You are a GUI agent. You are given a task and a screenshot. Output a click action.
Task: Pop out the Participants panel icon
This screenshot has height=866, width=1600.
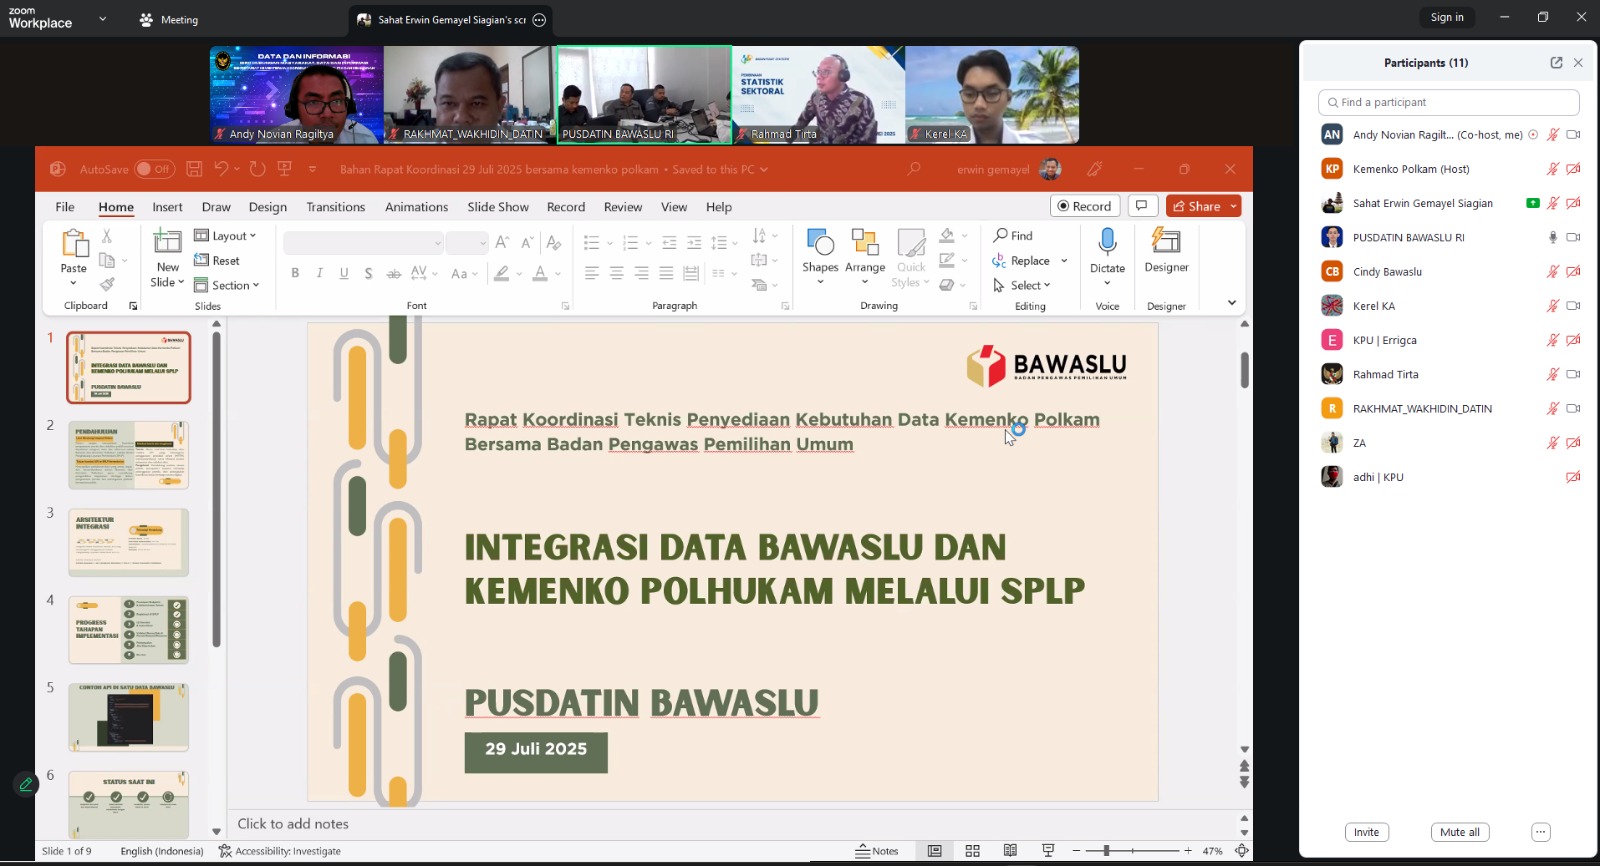tap(1556, 63)
